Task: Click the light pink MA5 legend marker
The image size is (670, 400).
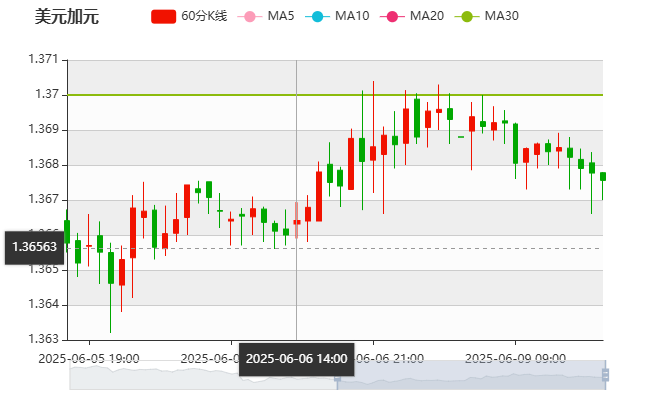Action: 250,17
